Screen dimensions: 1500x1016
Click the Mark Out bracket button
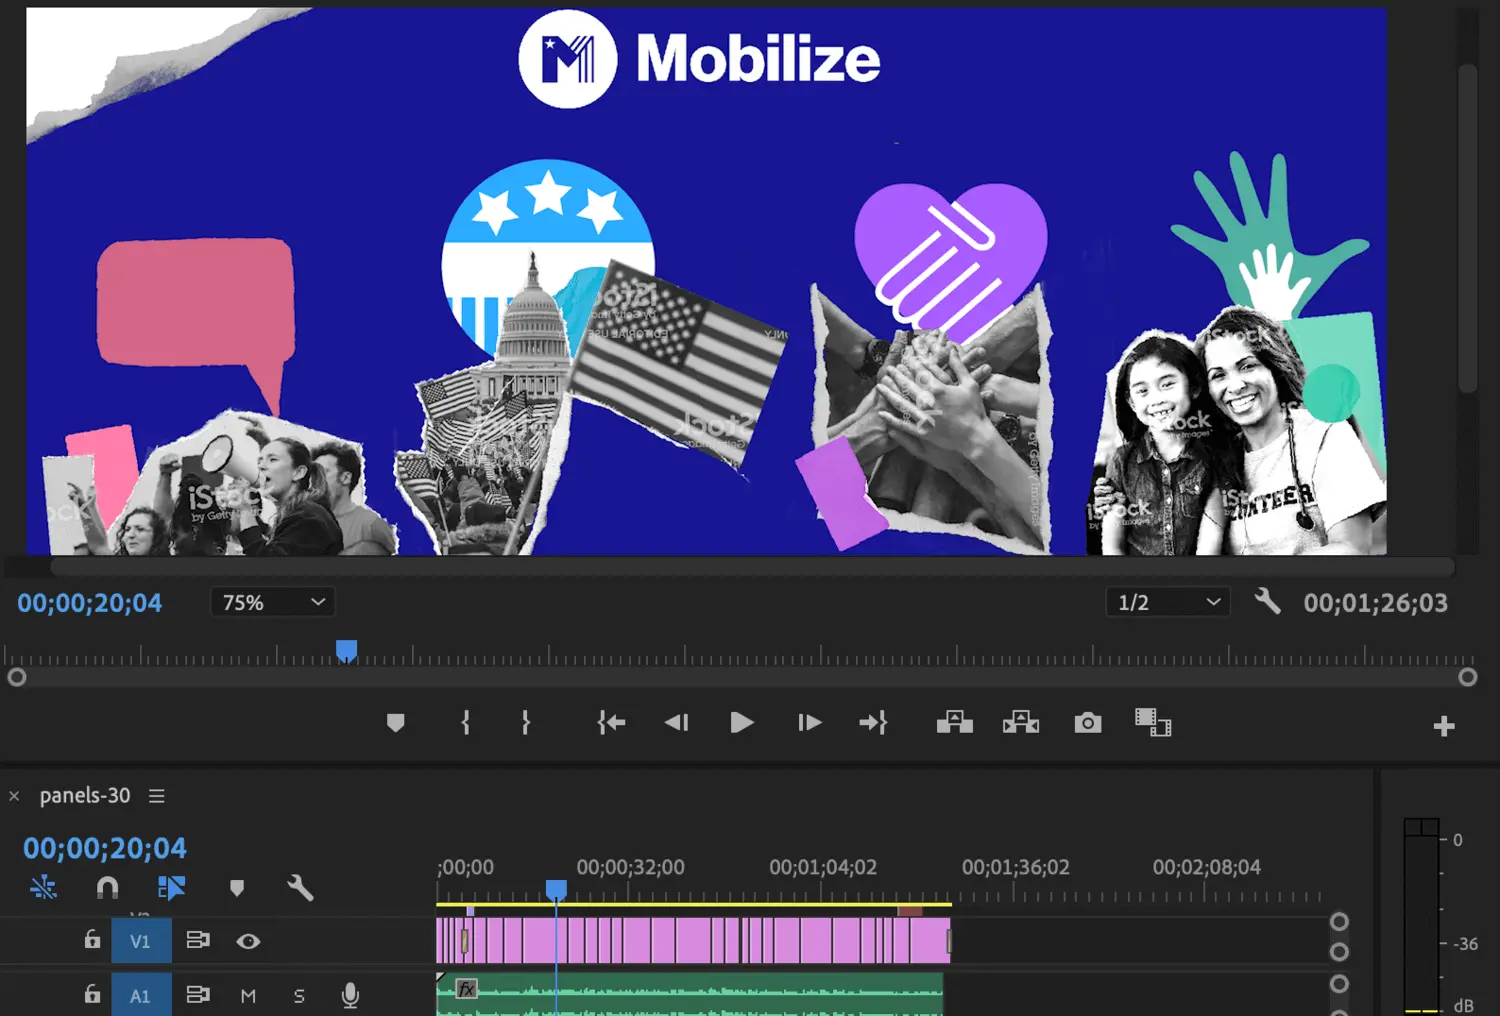click(525, 722)
